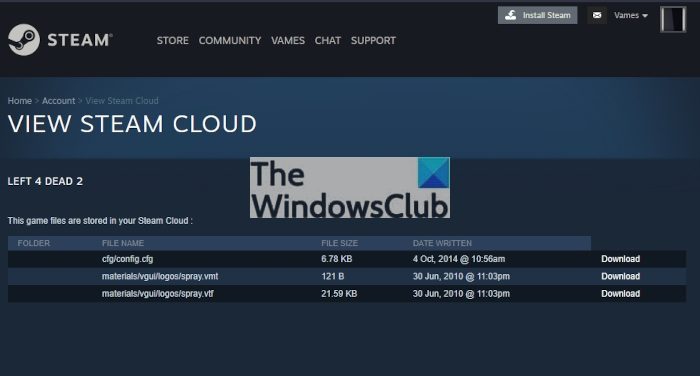This screenshot has width=700, height=376.
Task: Click the 6.78 KB file size
Action: [337, 259]
